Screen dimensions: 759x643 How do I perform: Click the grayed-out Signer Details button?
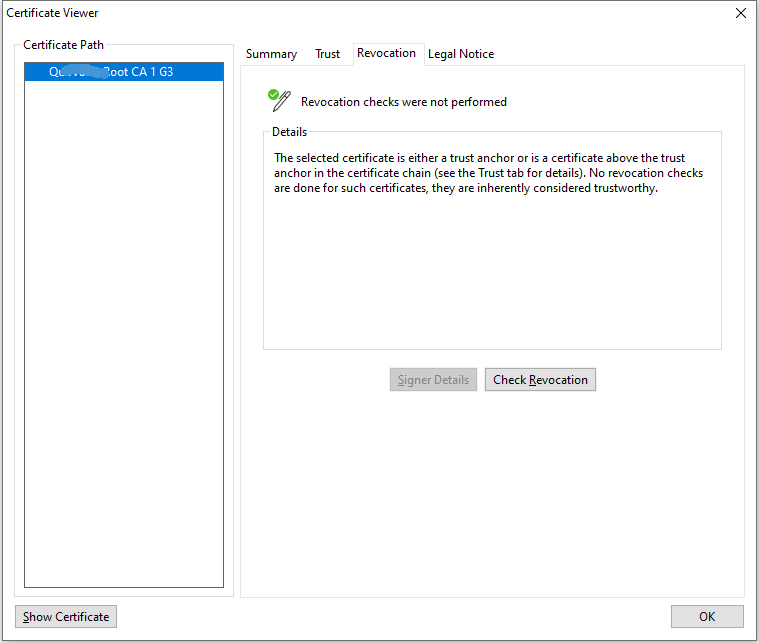[x=433, y=380]
